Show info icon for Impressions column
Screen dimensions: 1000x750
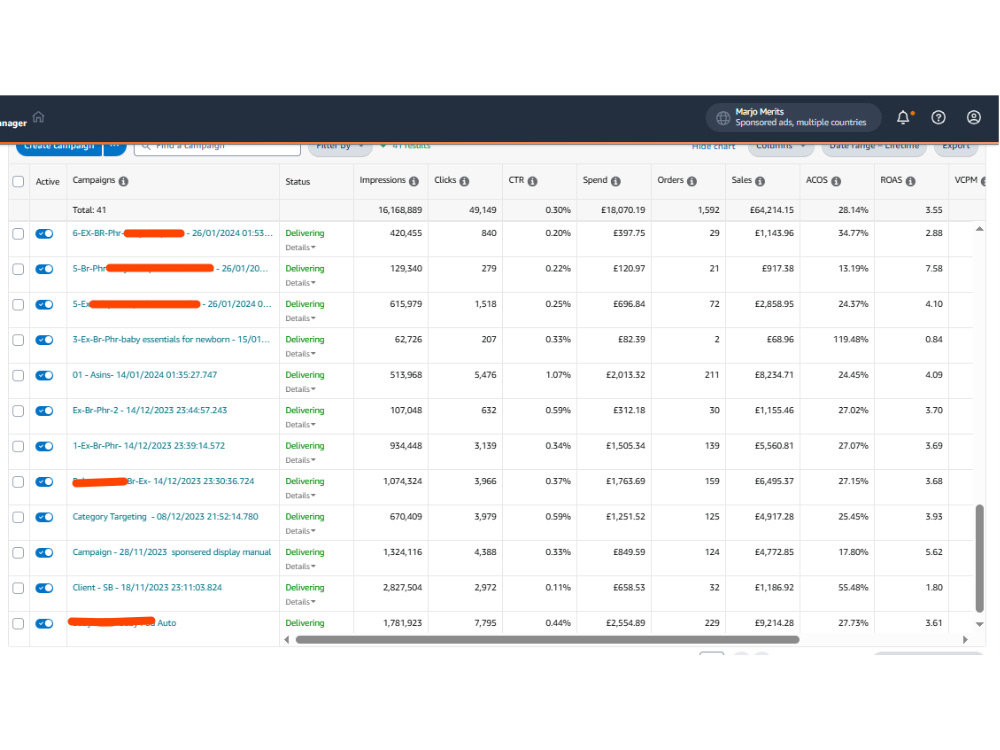point(414,181)
